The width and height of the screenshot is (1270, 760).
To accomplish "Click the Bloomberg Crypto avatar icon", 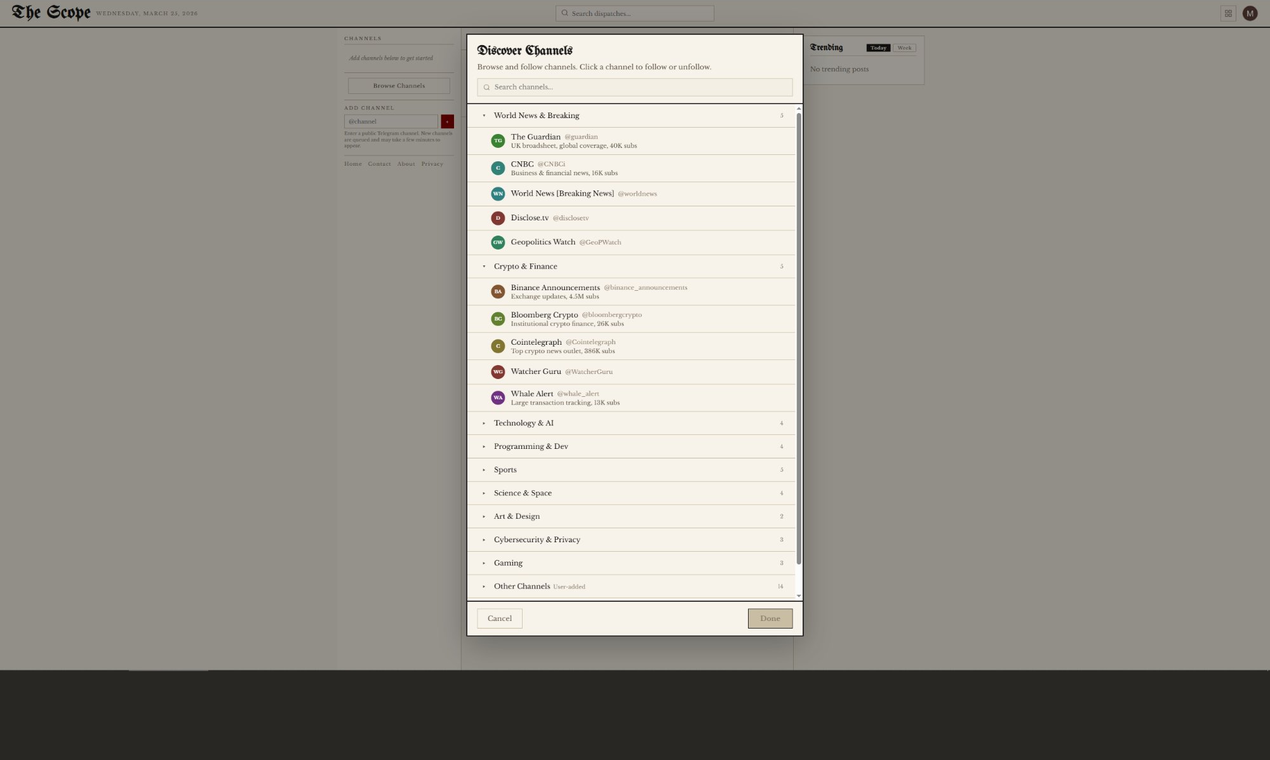I will 498,319.
